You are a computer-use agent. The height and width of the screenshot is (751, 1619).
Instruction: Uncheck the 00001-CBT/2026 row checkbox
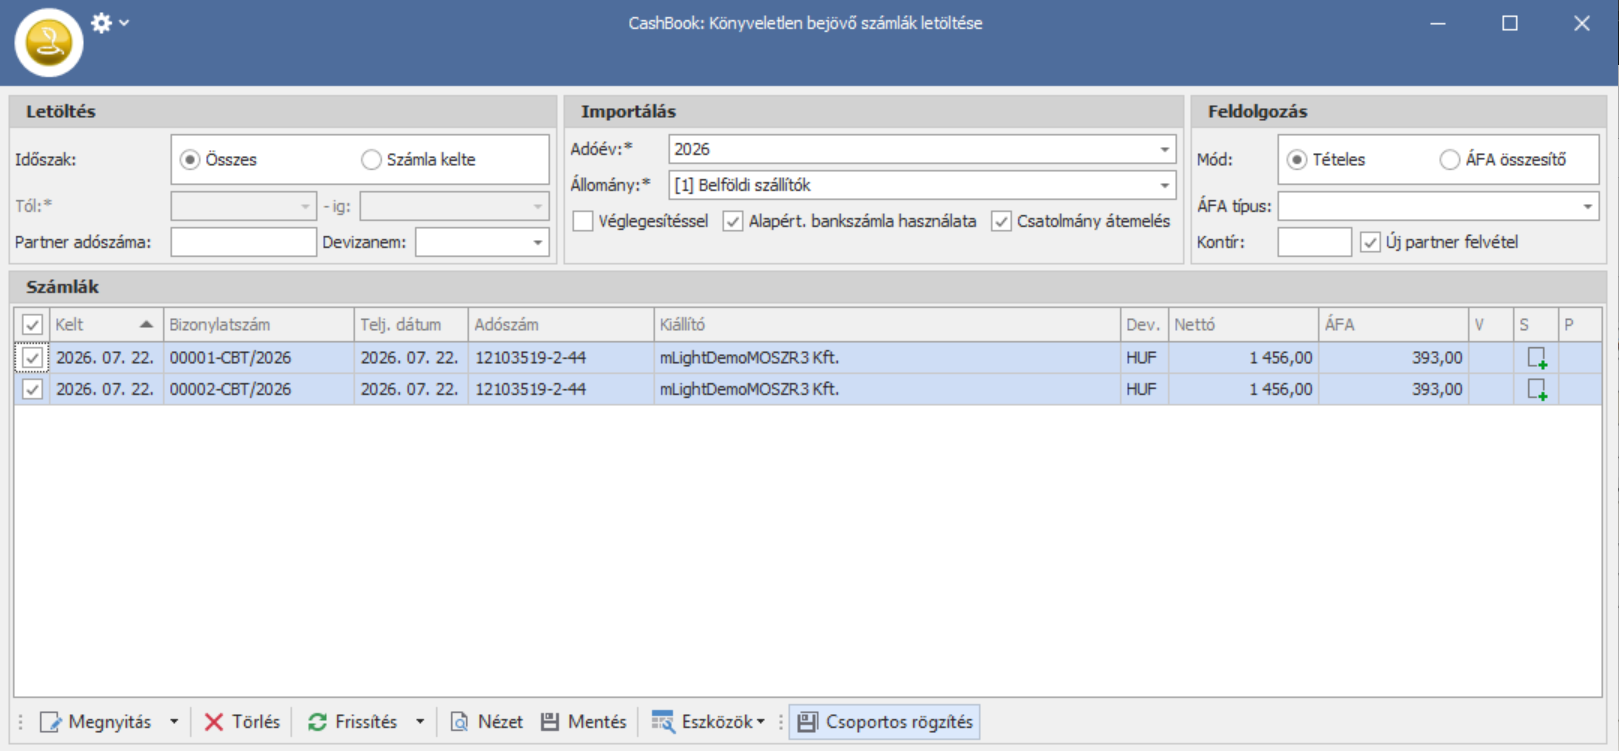[32, 358]
